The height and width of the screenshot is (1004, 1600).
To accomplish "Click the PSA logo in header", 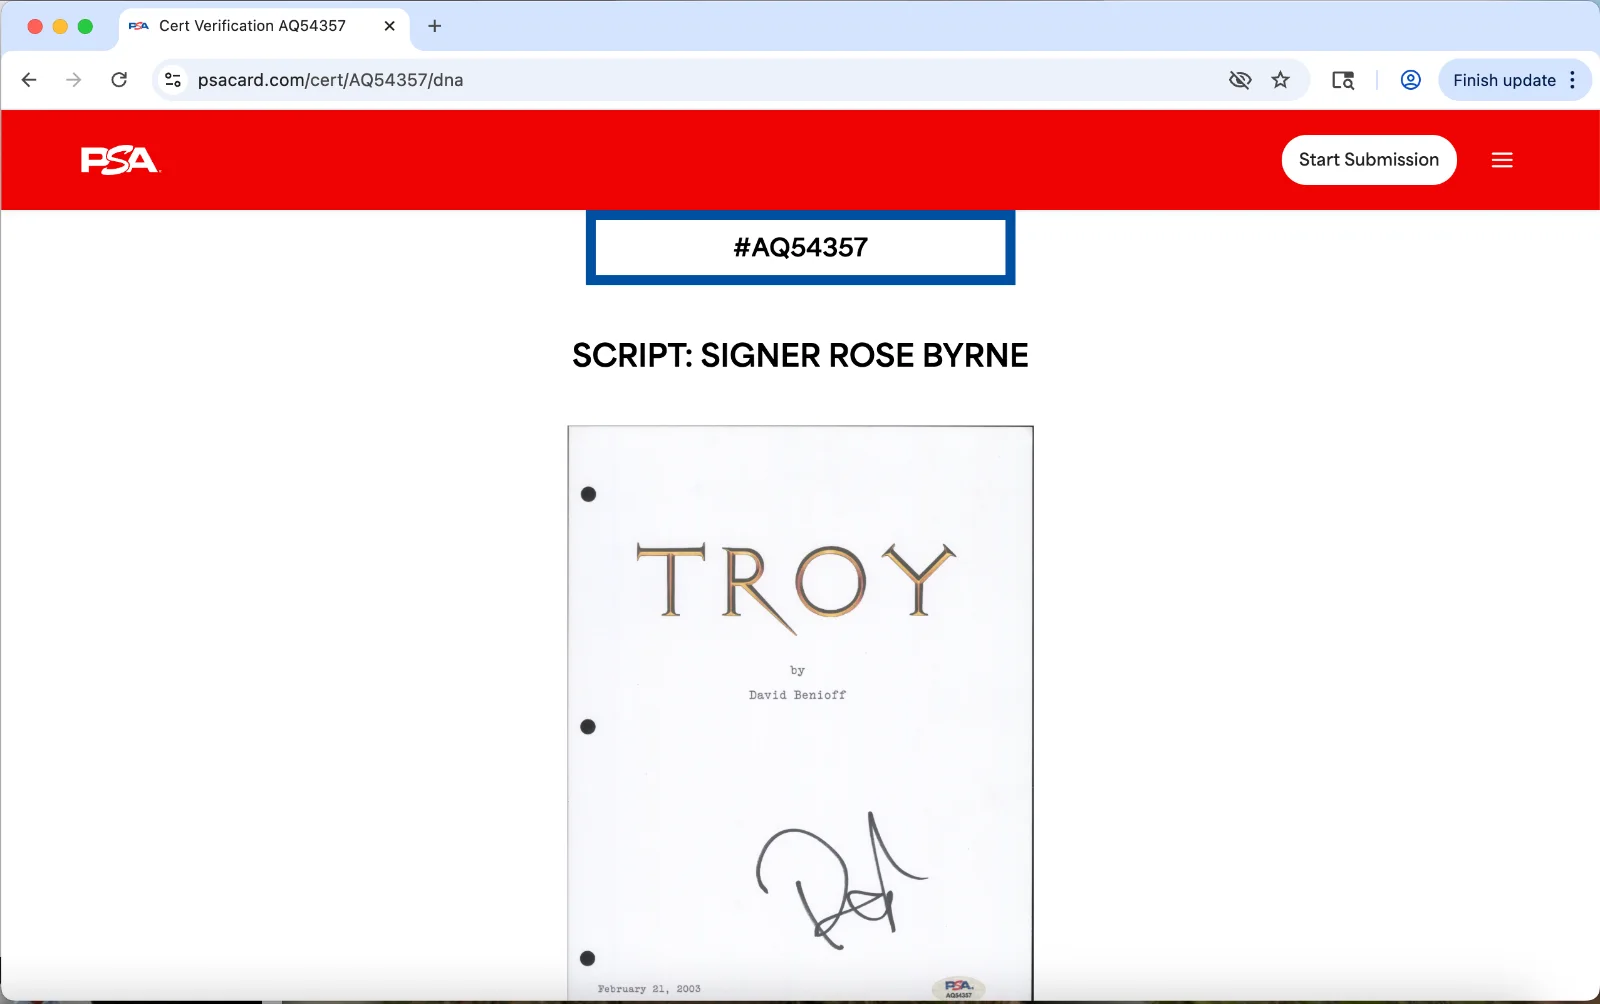I will click(x=120, y=160).
